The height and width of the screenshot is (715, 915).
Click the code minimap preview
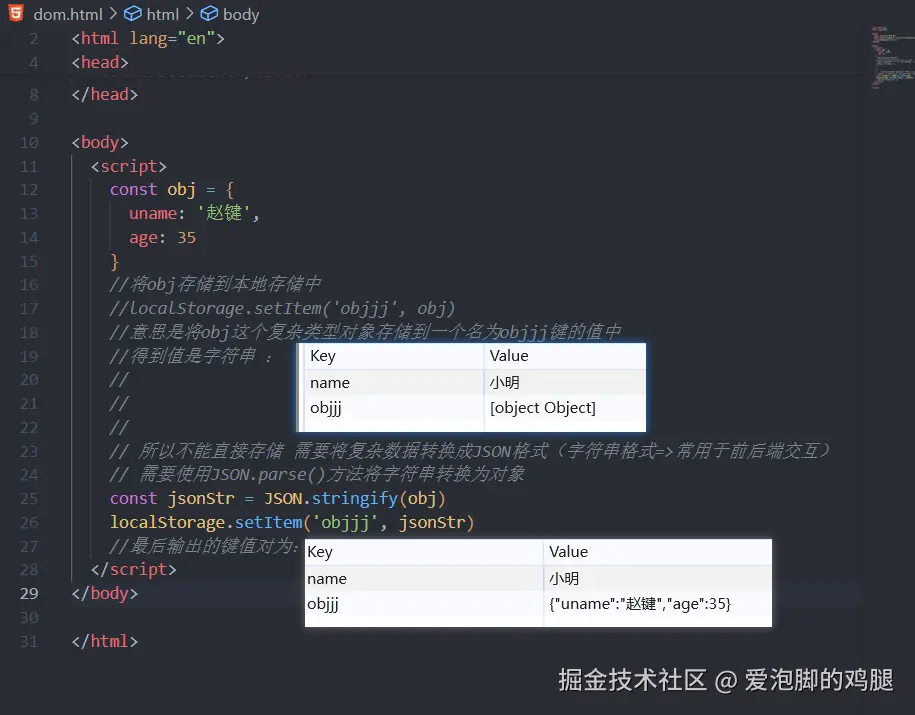tap(891, 58)
